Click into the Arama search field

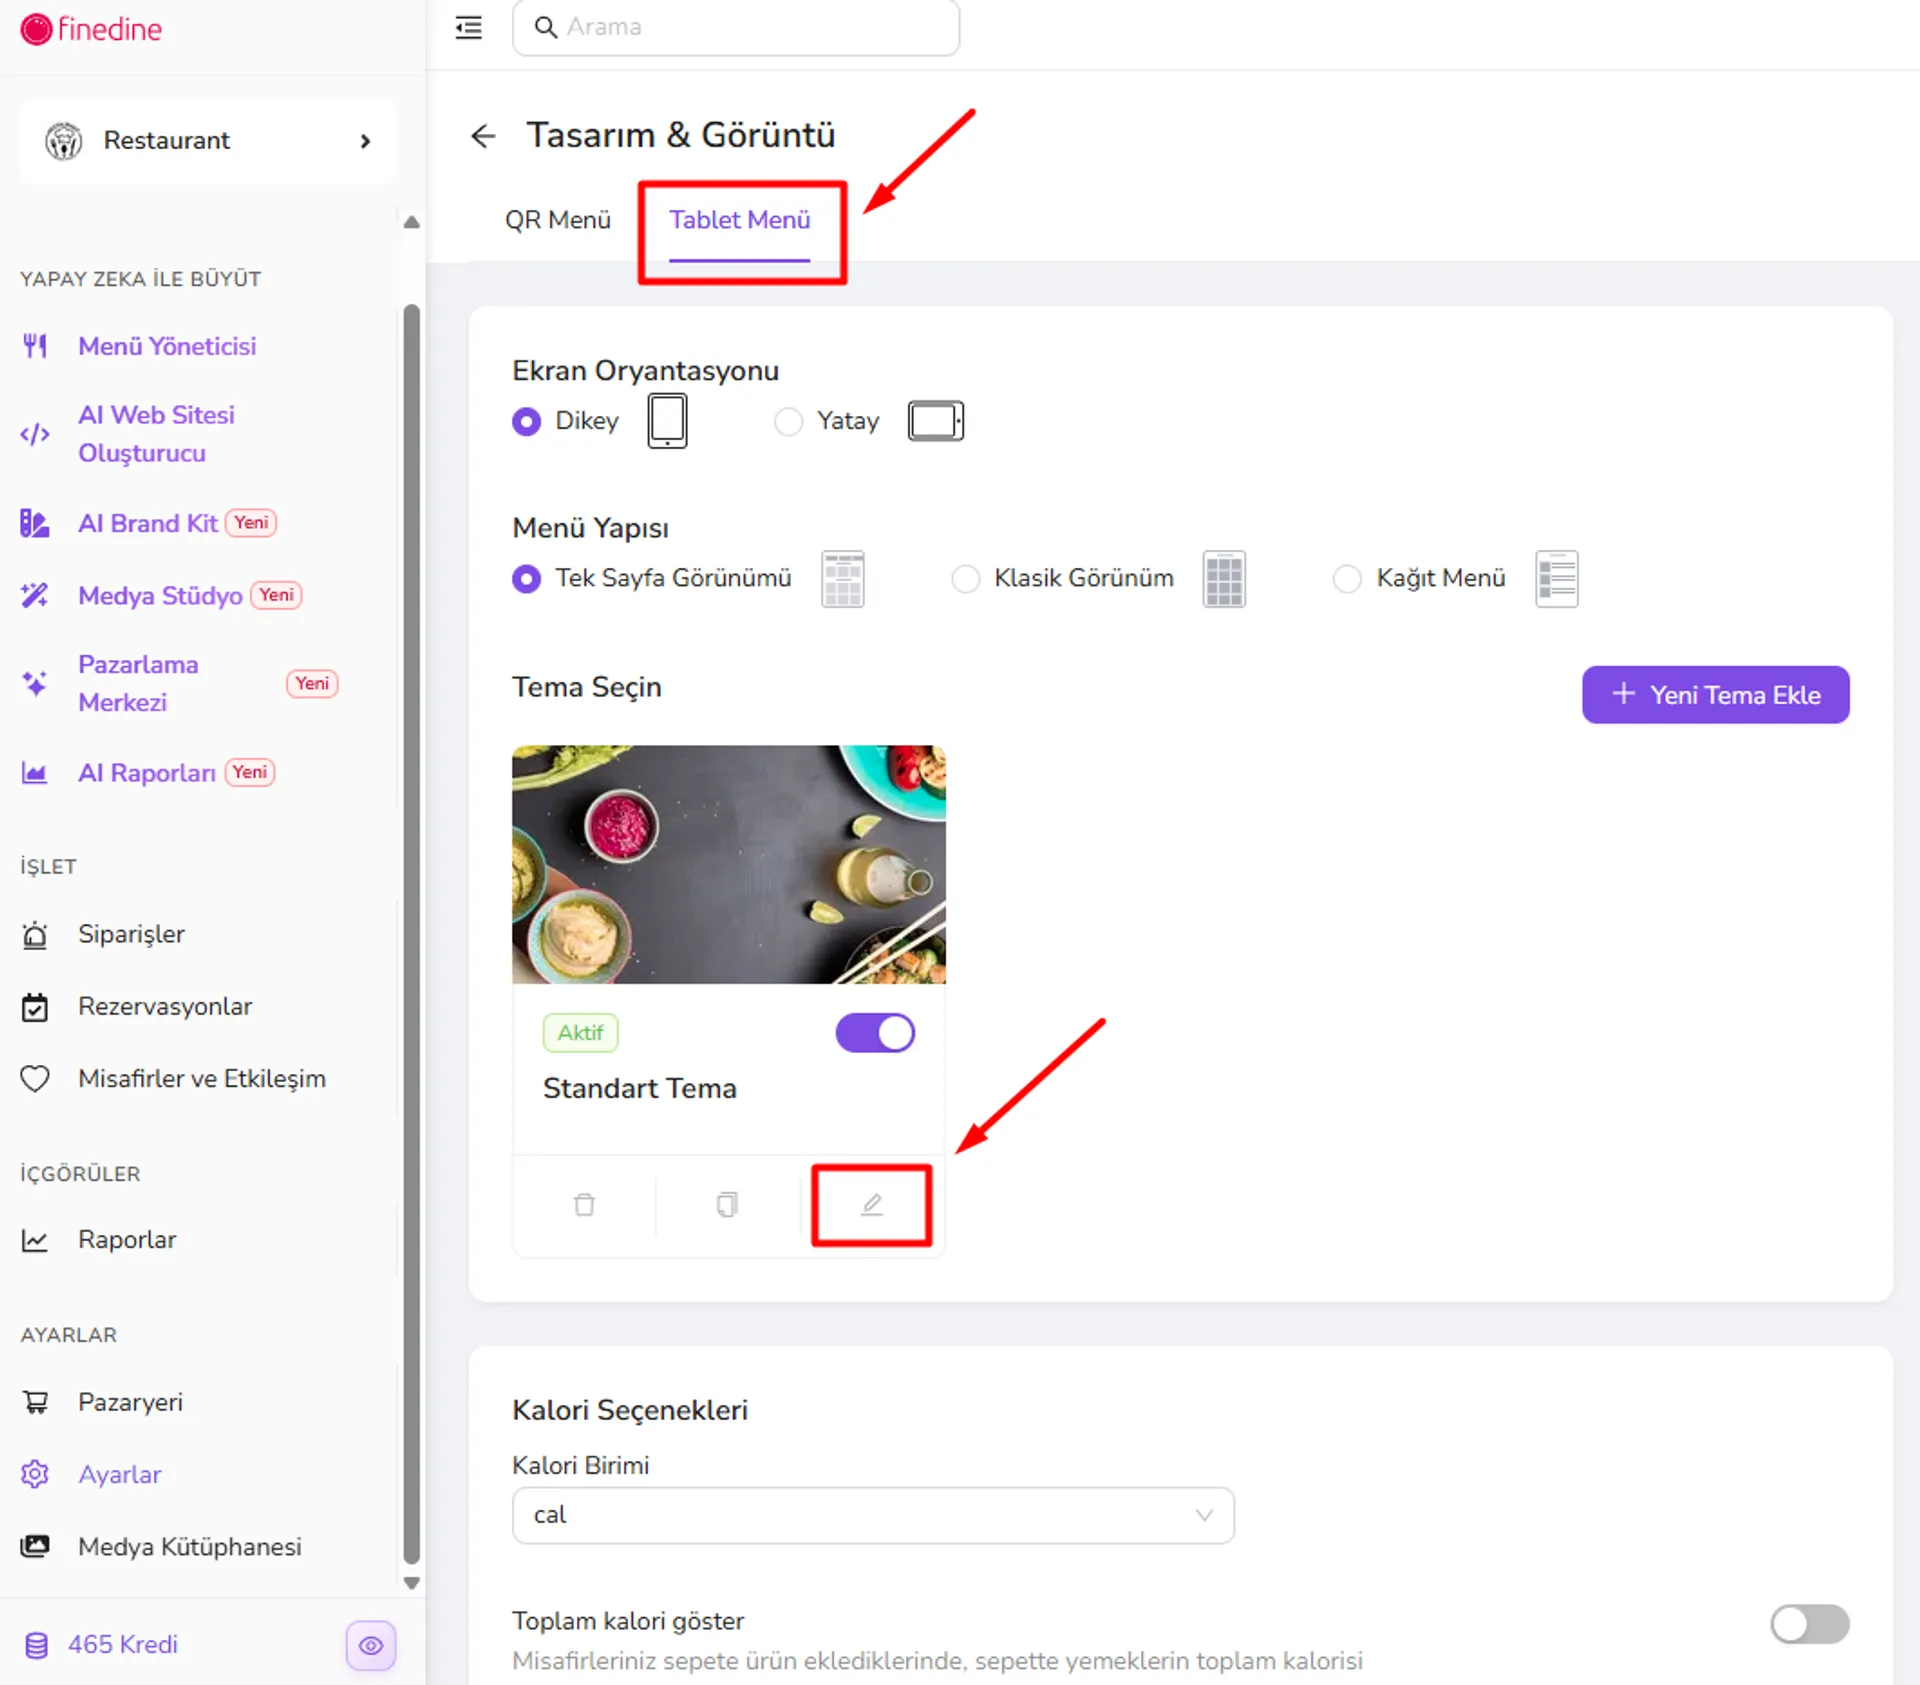(x=735, y=27)
